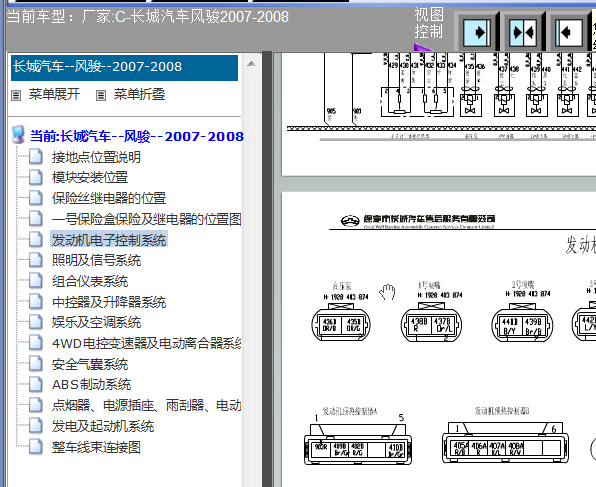Click document icon next to 发动机电子控制系统
The height and width of the screenshot is (487, 596).
click(36, 240)
